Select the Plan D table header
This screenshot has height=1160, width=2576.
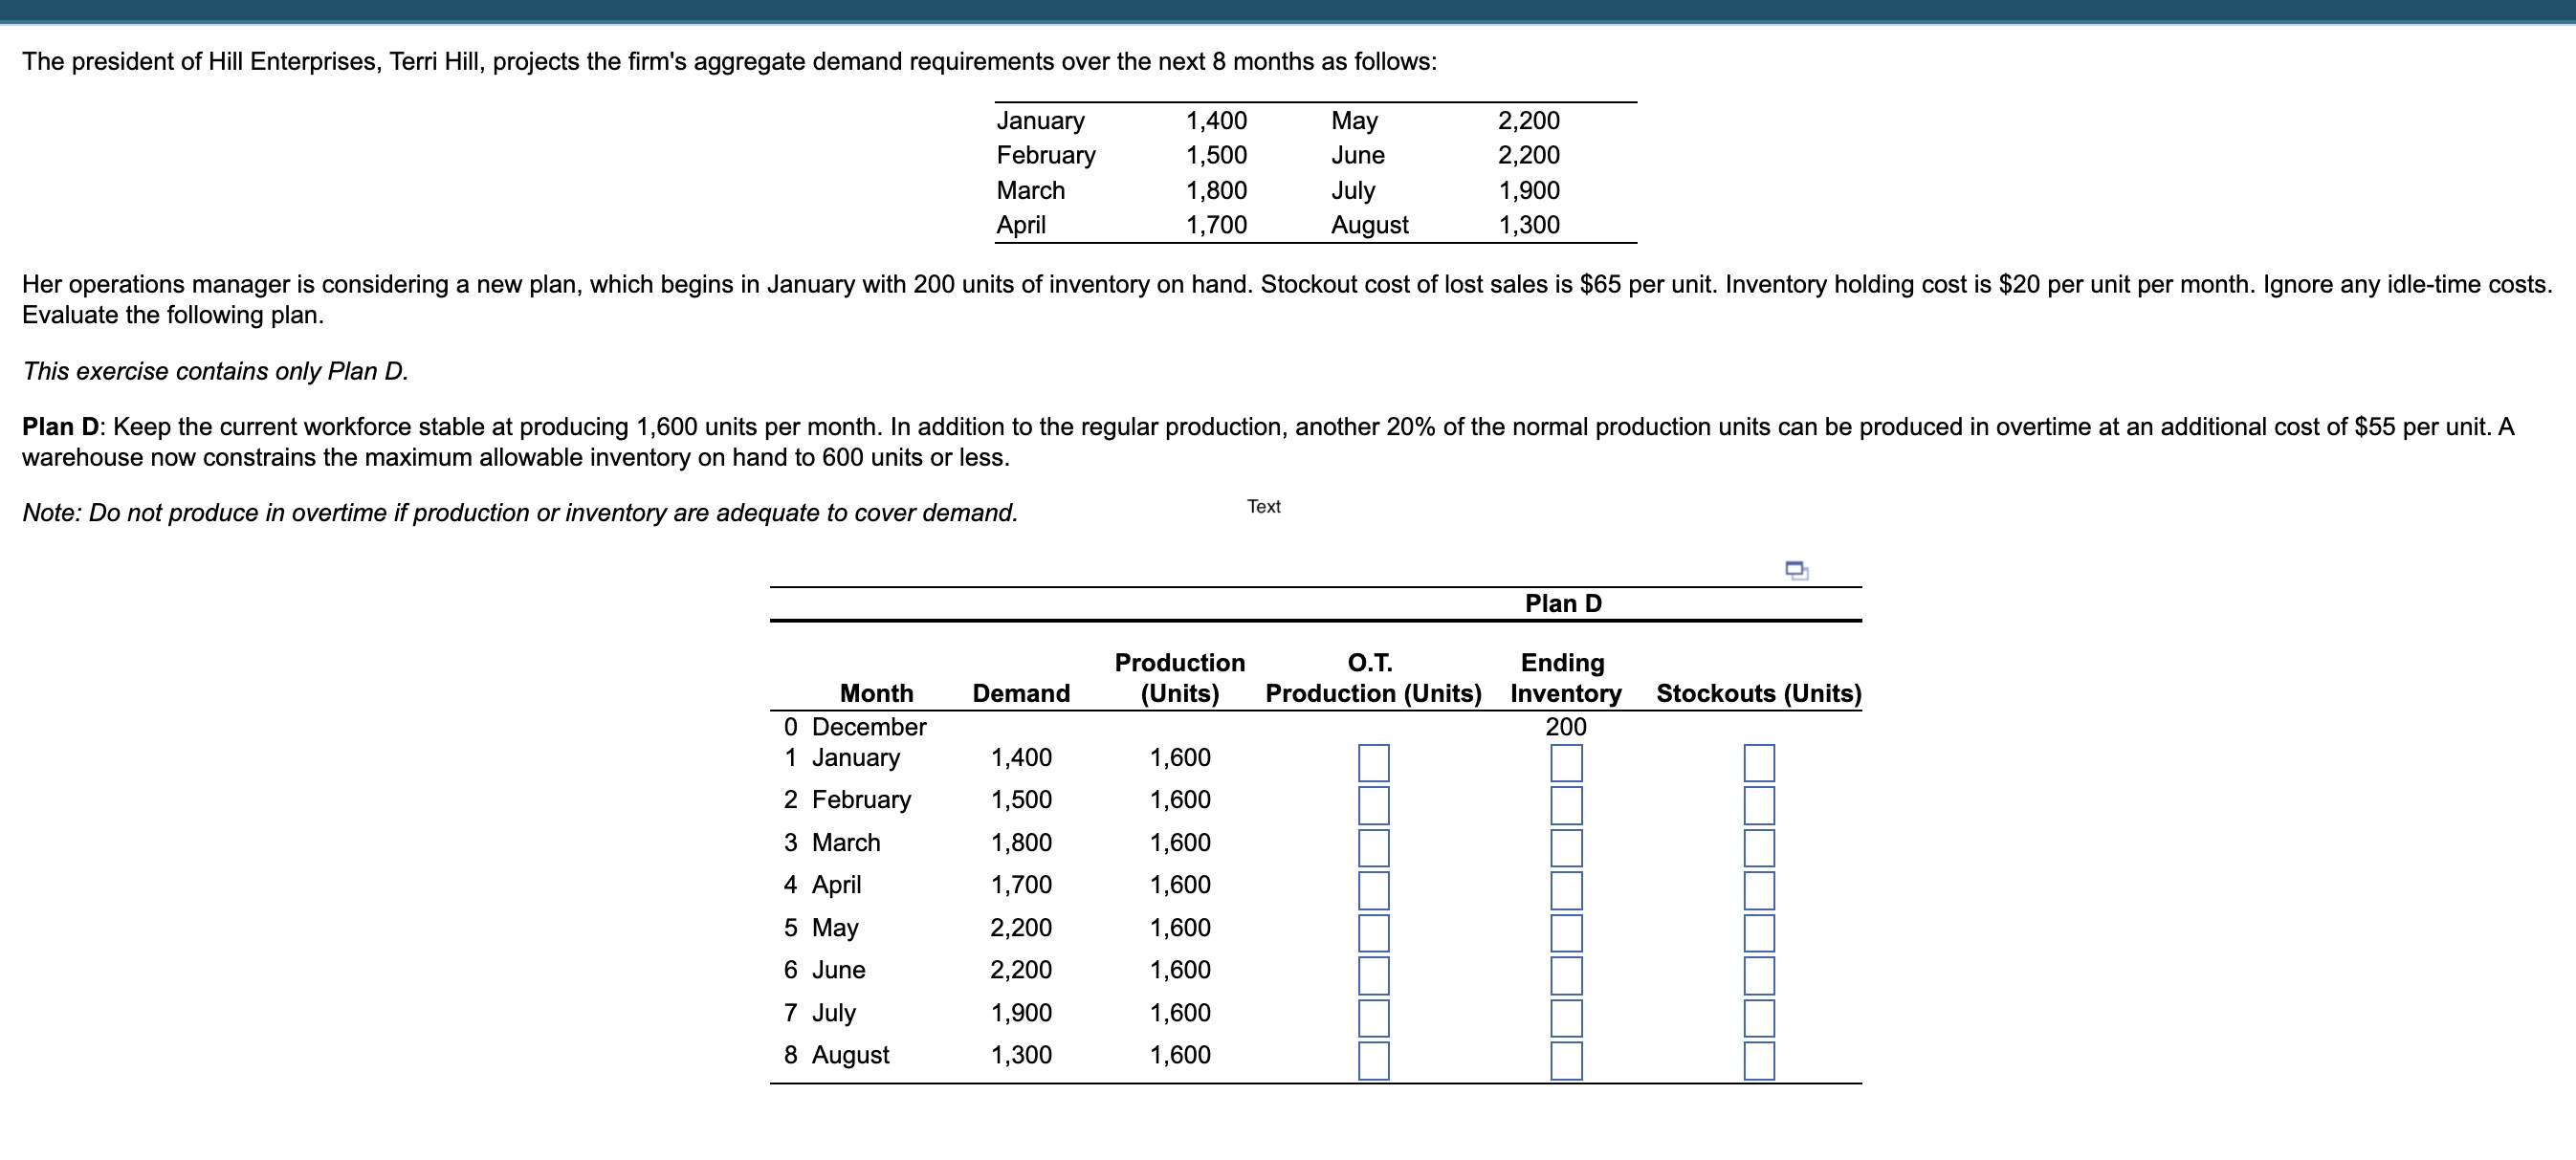tap(1563, 603)
